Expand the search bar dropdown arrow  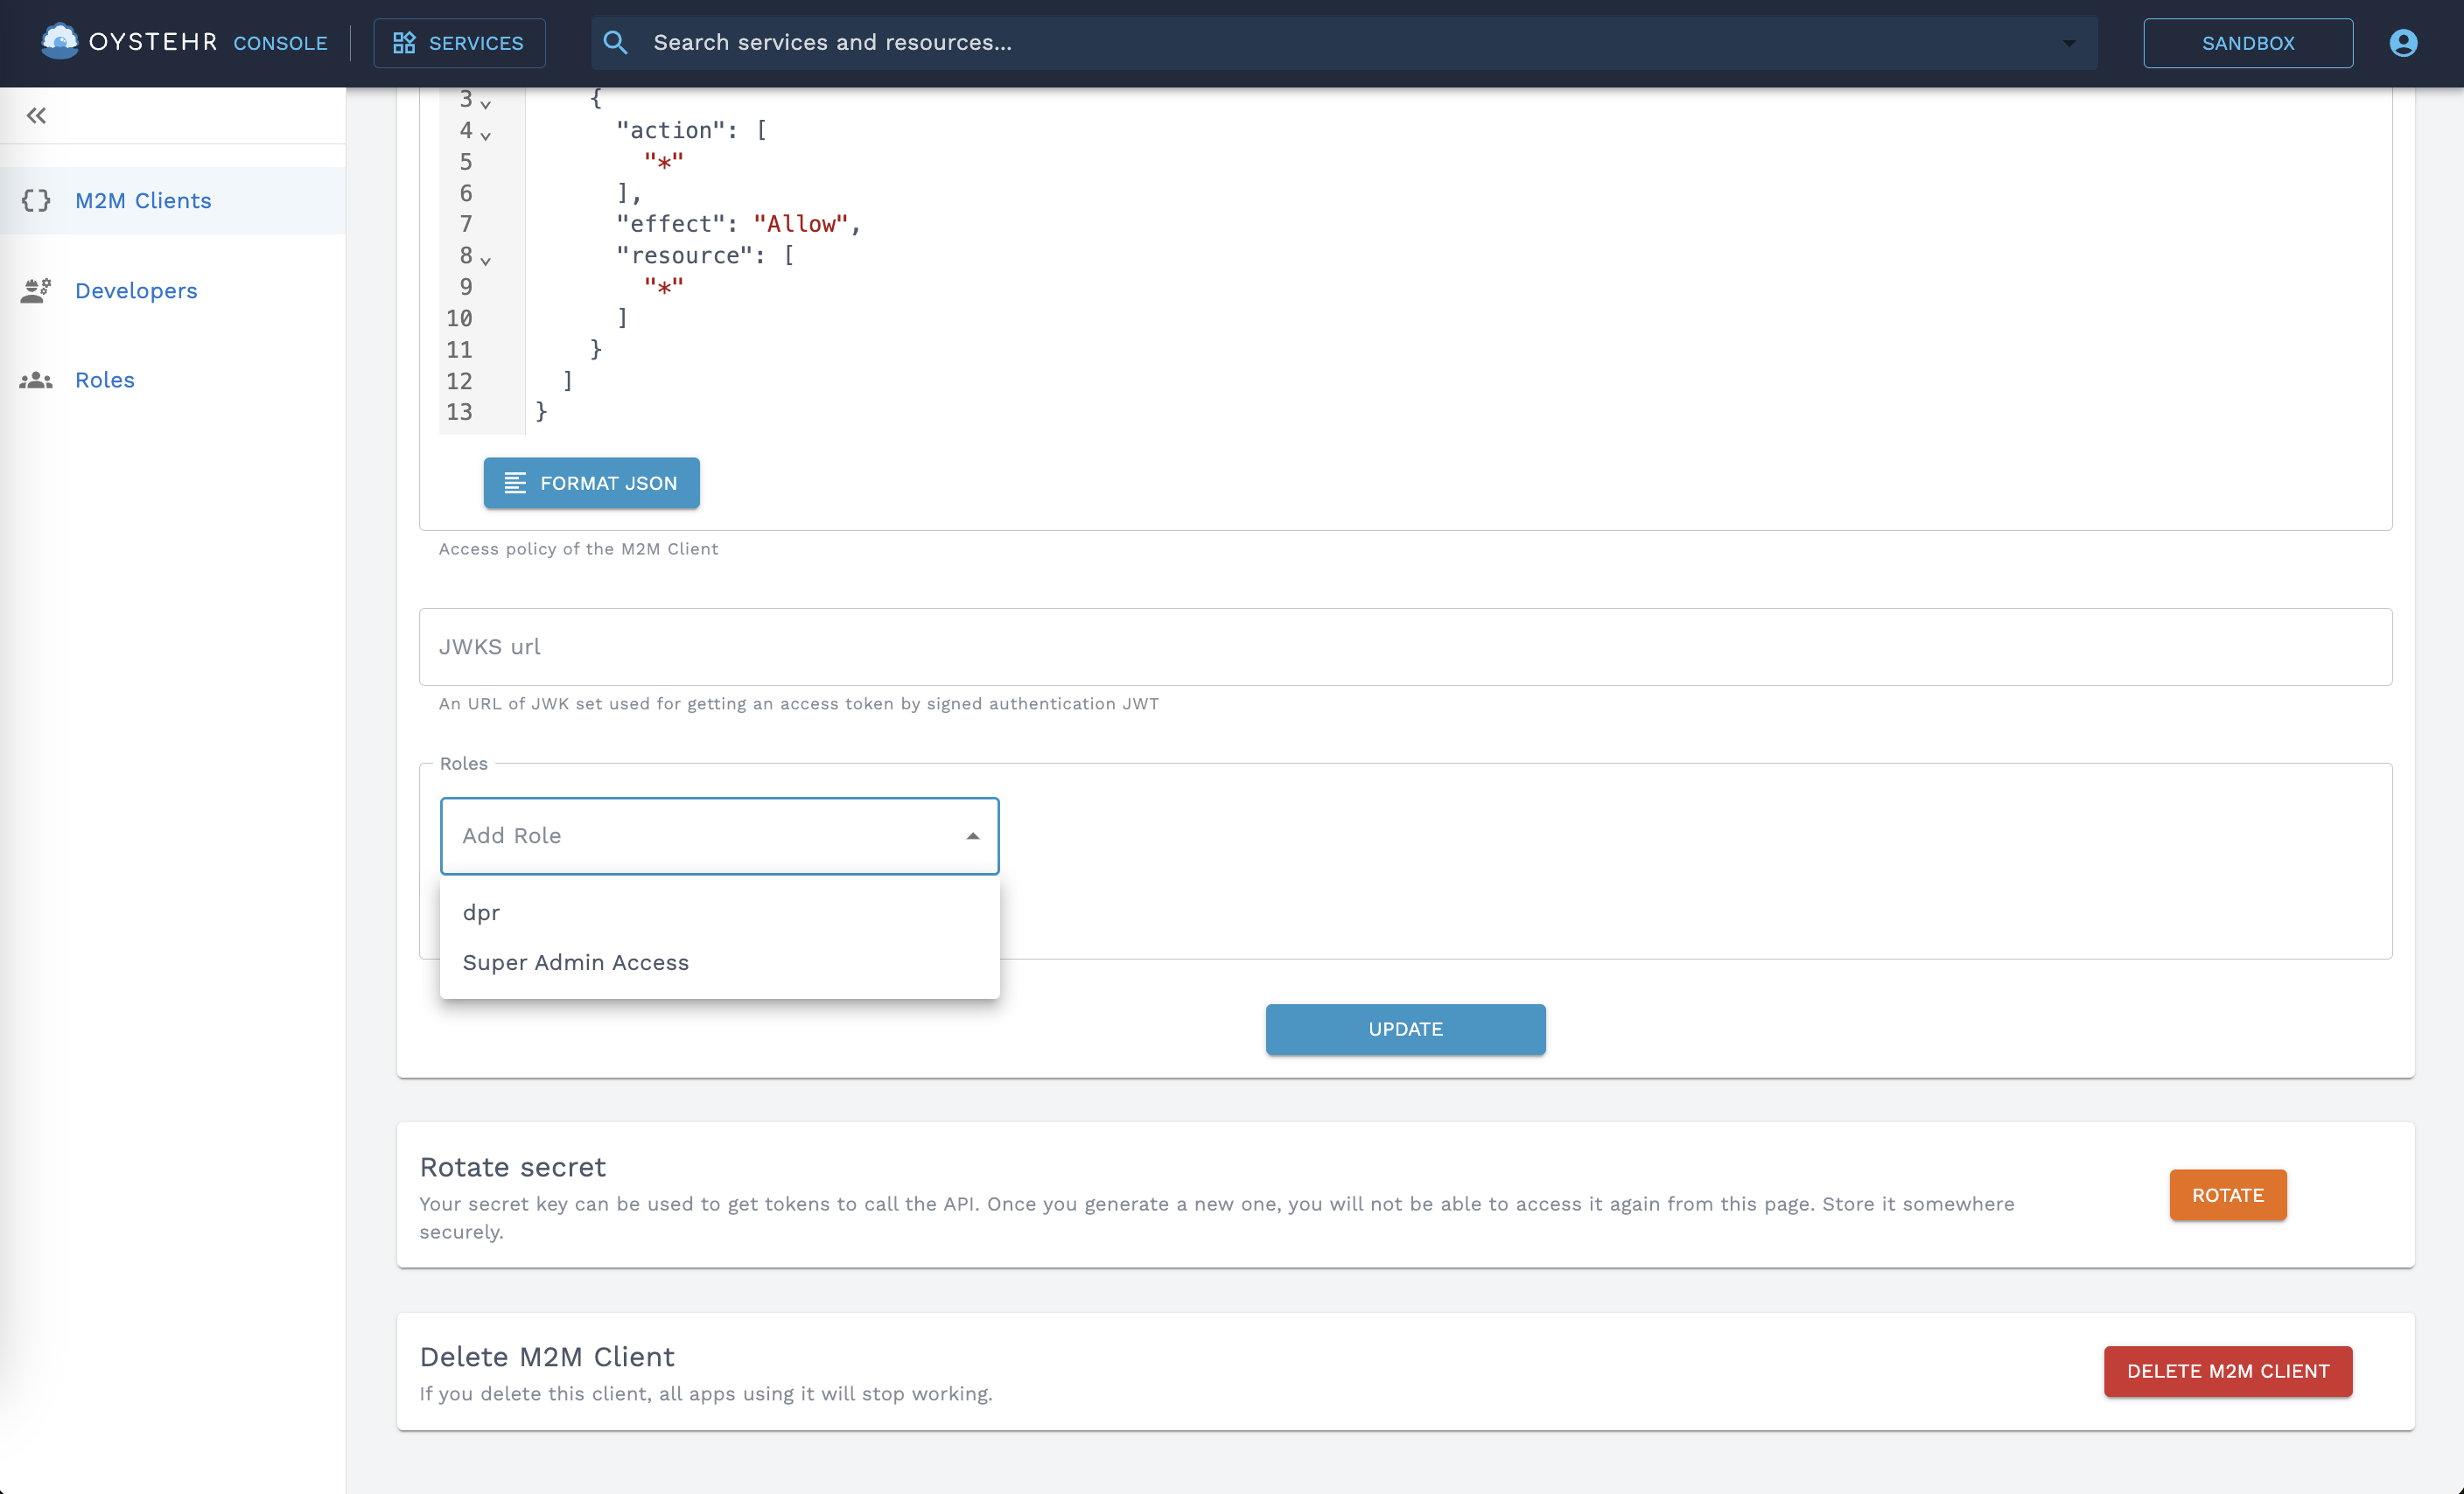pyautogui.click(x=2068, y=43)
